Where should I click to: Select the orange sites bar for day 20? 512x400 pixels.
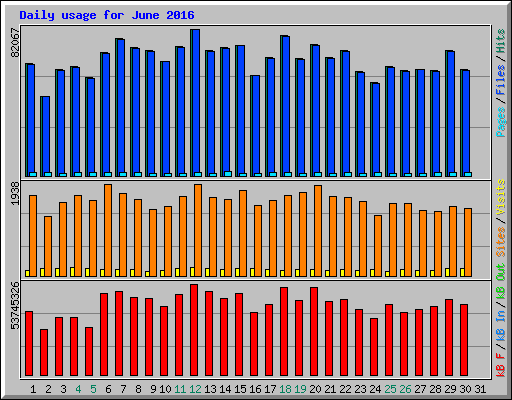318,231
